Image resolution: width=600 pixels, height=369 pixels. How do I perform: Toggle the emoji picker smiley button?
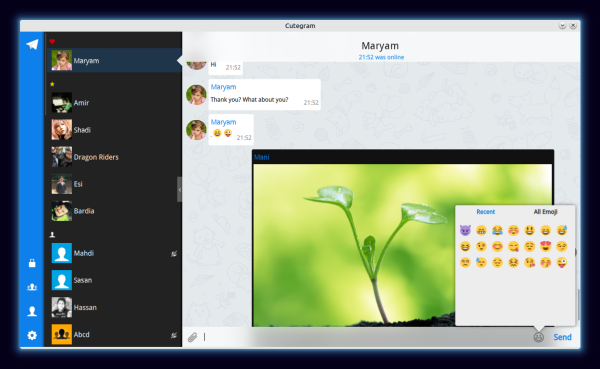pyautogui.click(x=538, y=337)
